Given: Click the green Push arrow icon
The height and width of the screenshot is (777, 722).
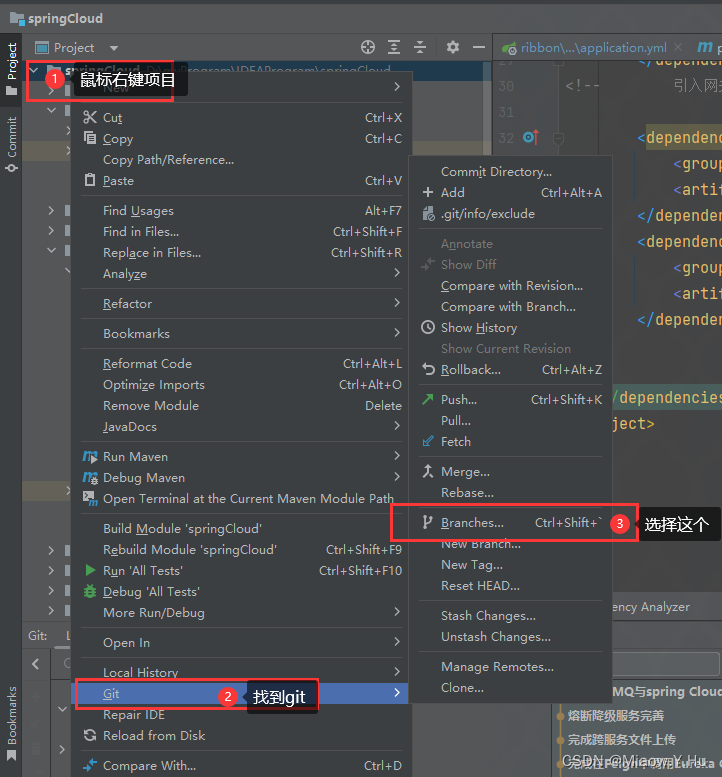Looking at the screenshot, I should pos(428,399).
